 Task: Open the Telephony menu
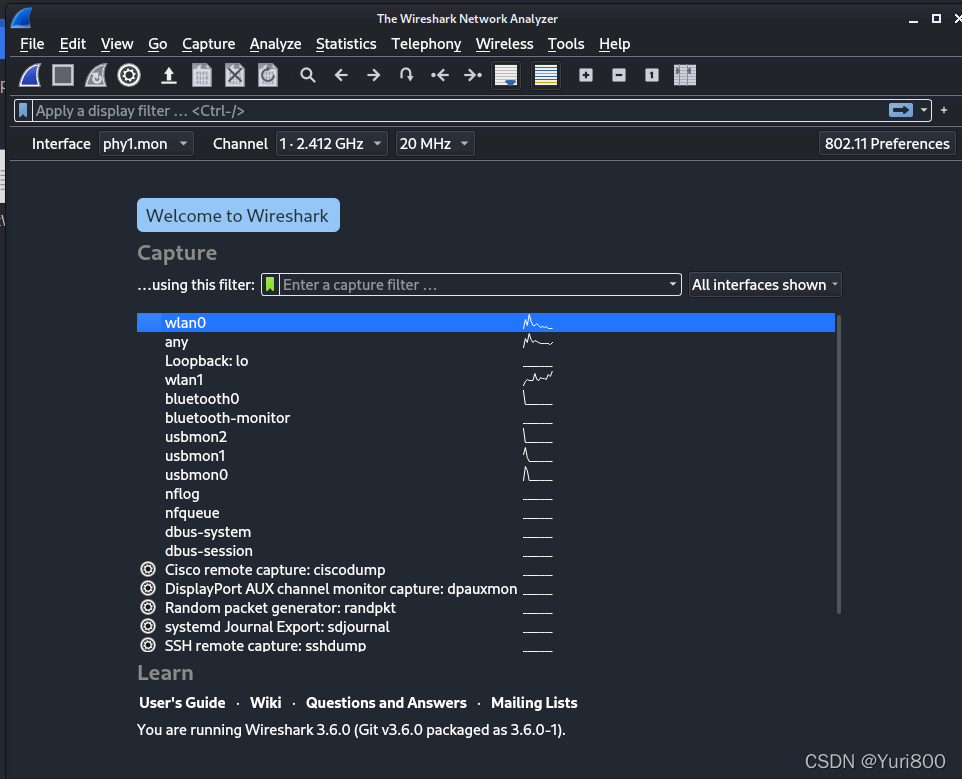pyautogui.click(x=426, y=44)
